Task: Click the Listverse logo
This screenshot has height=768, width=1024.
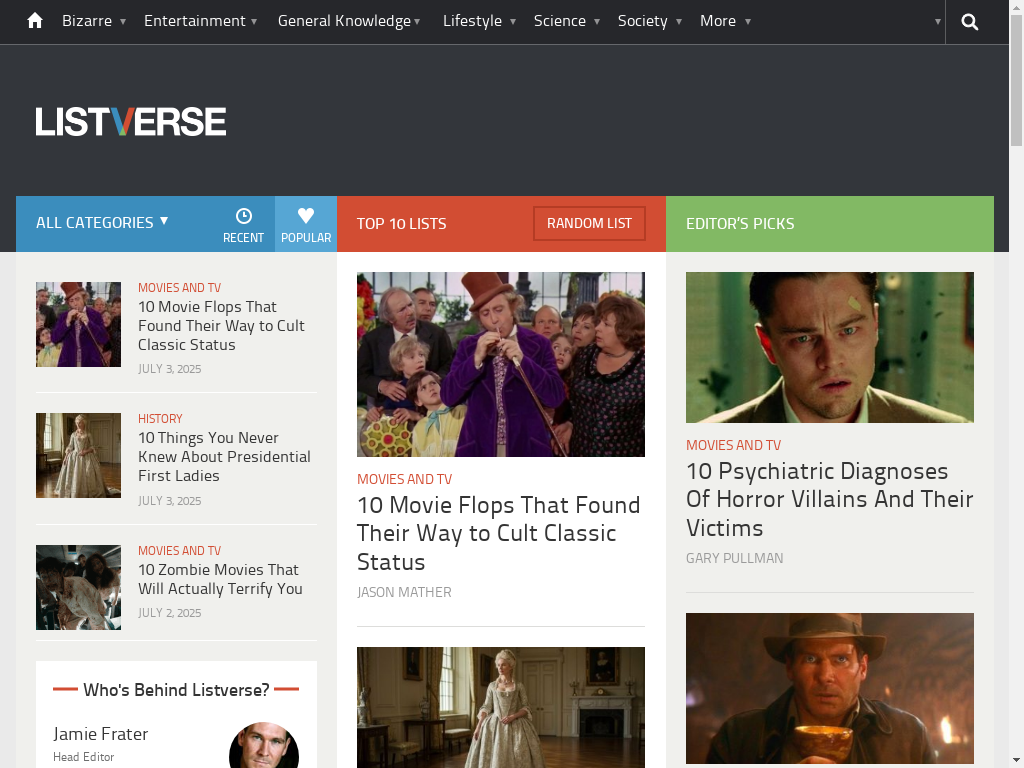Action: 131,121
